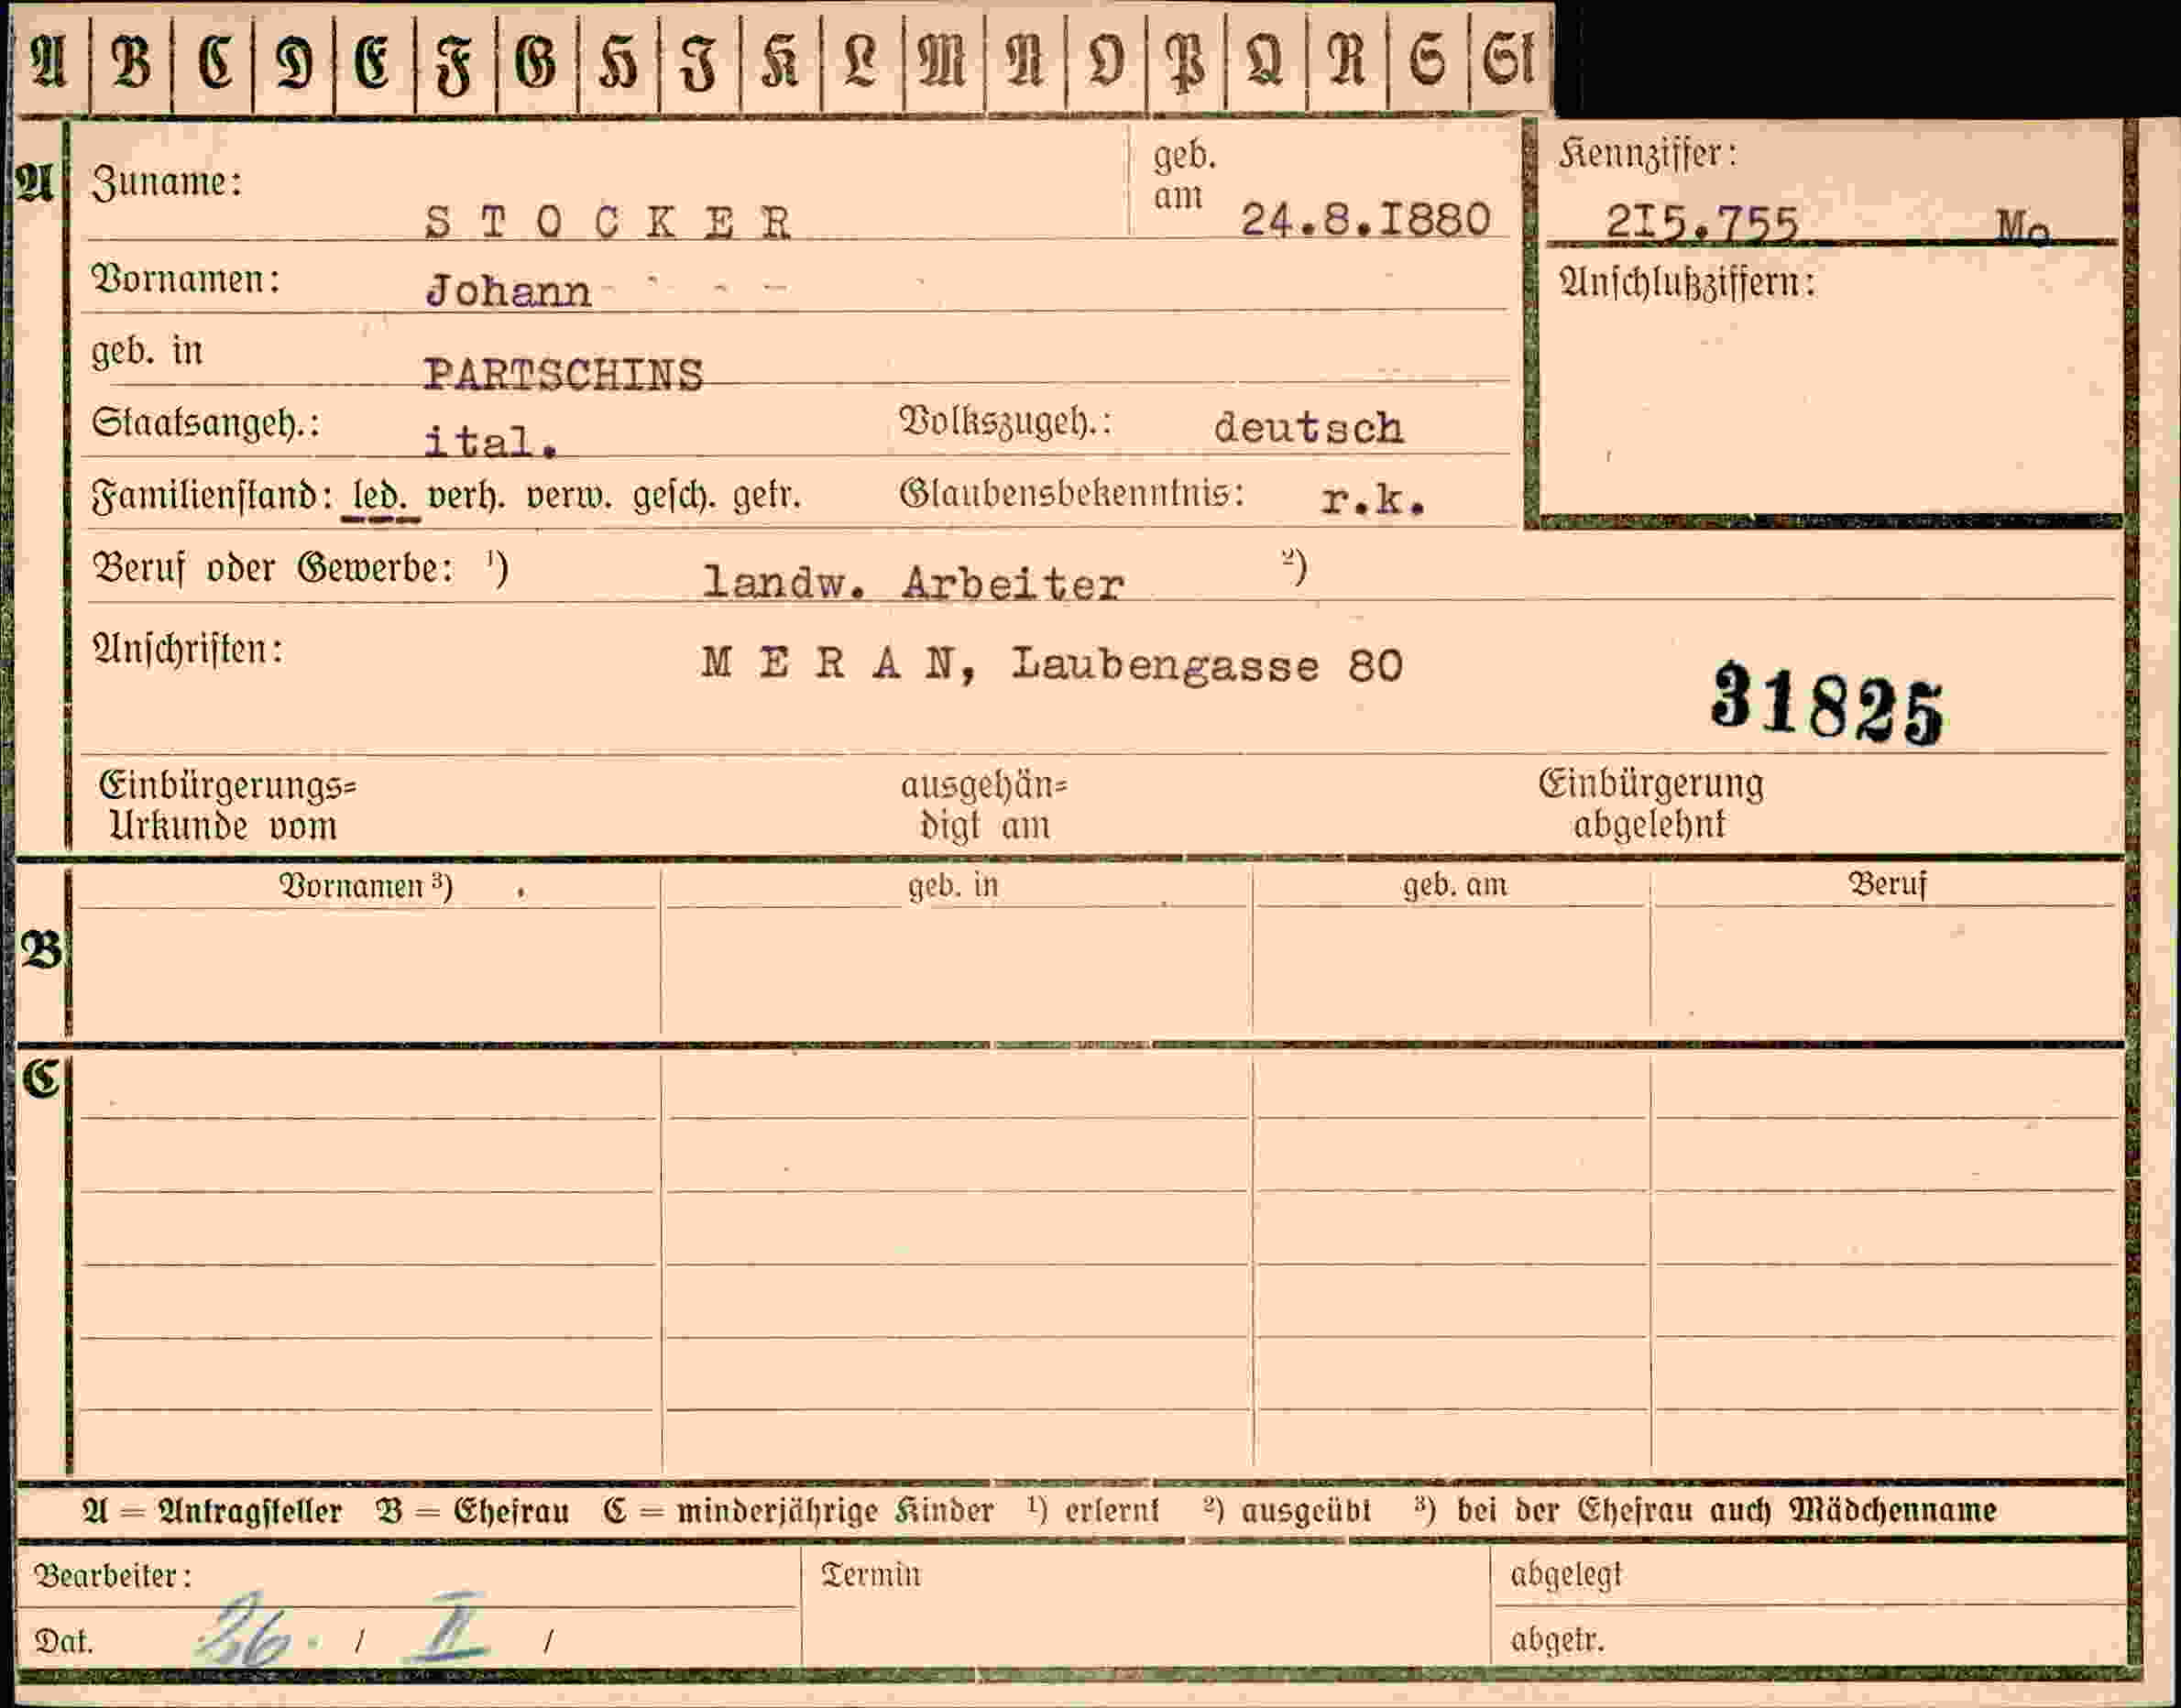The height and width of the screenshot is (1708, 2181).
Task: Select the alphabet tab letter G
Action: coord(536,61)
